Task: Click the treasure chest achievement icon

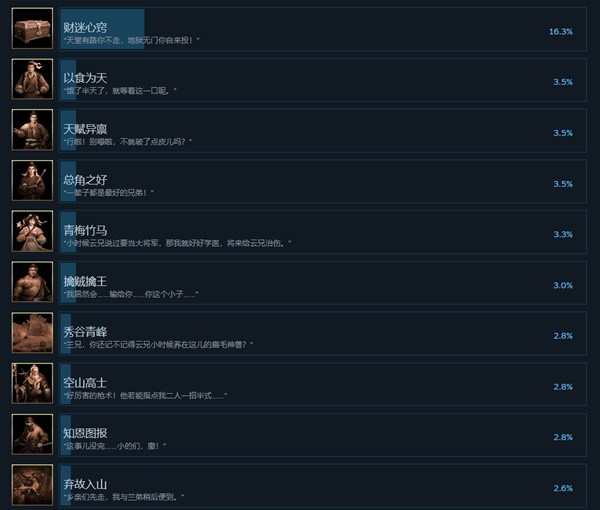Action: 32,28
